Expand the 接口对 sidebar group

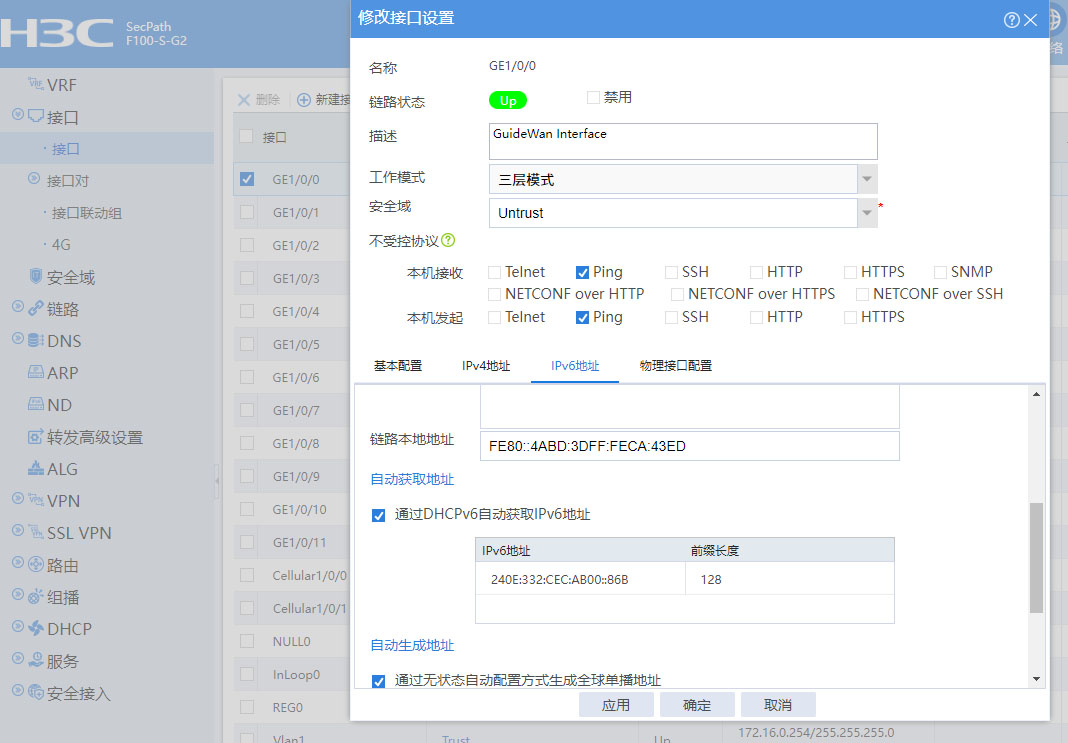tap(34, 178)
